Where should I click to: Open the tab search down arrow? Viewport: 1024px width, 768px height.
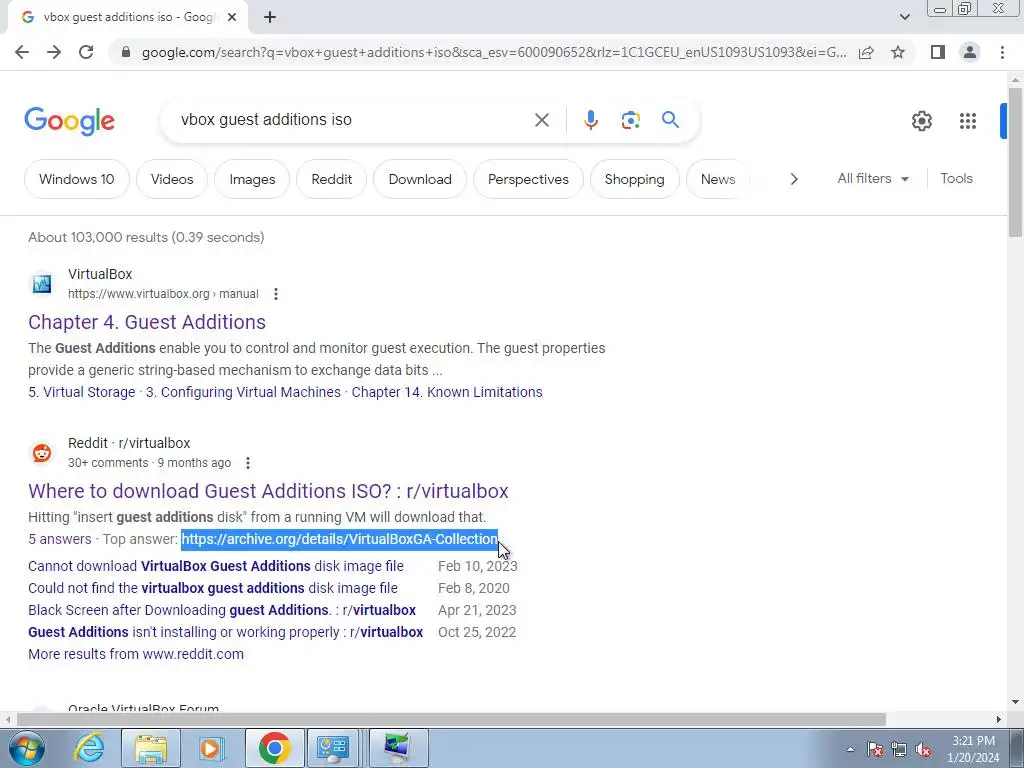904,18
